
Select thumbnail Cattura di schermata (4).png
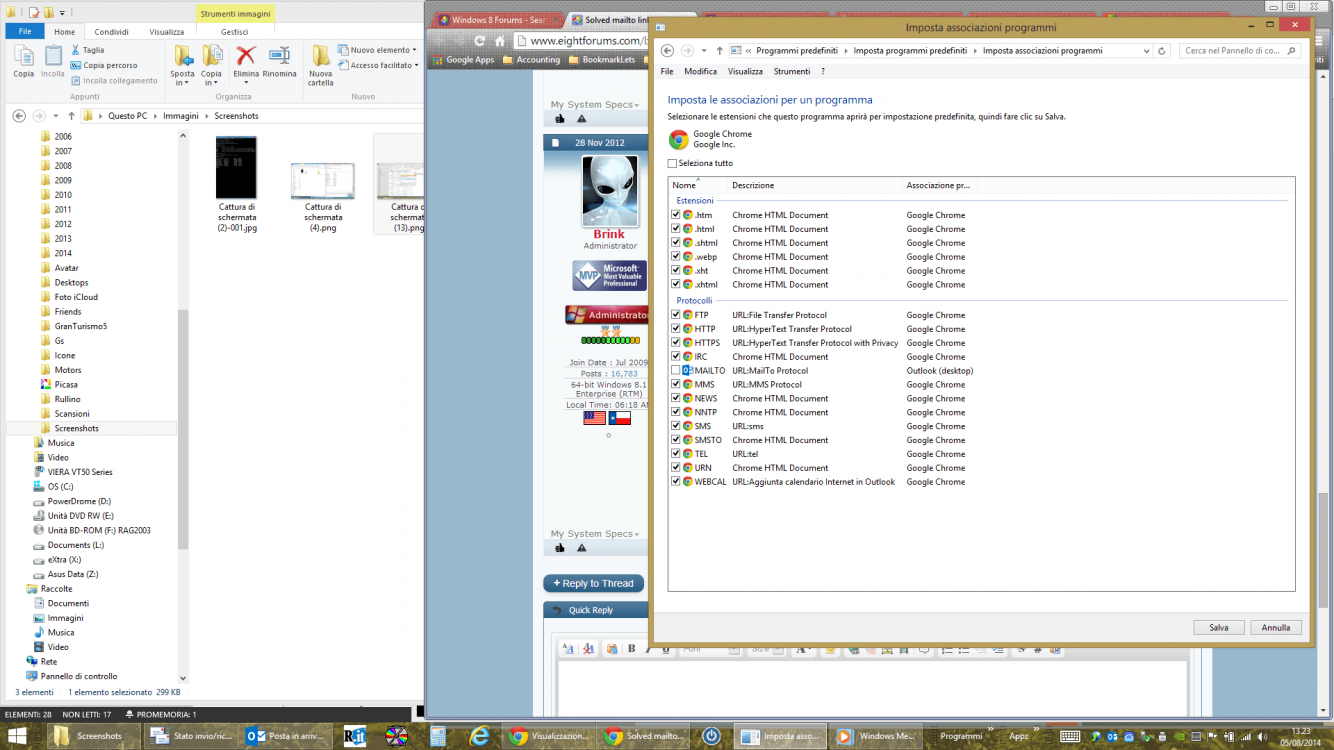click(323, 198)
